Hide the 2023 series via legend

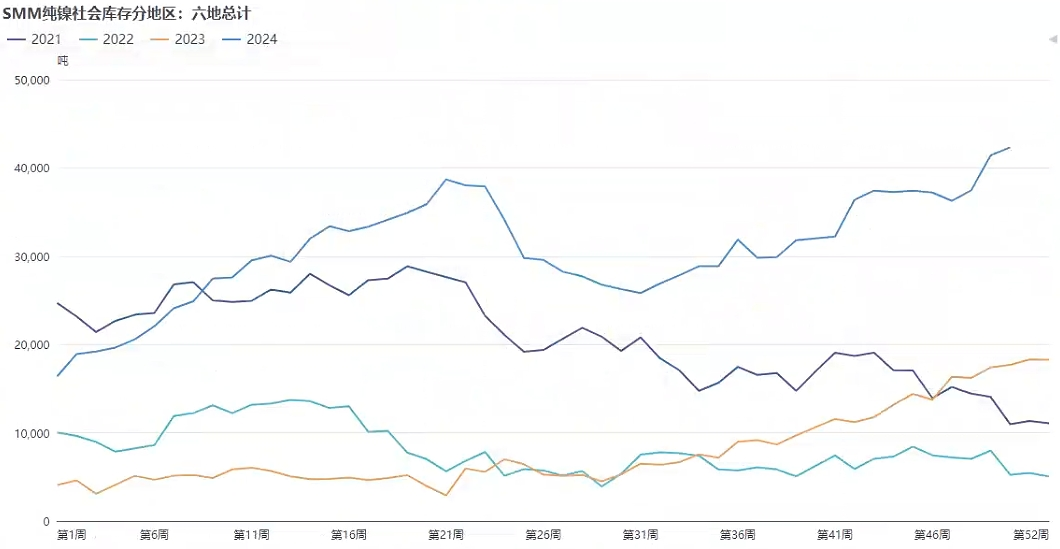pos(189,39)
